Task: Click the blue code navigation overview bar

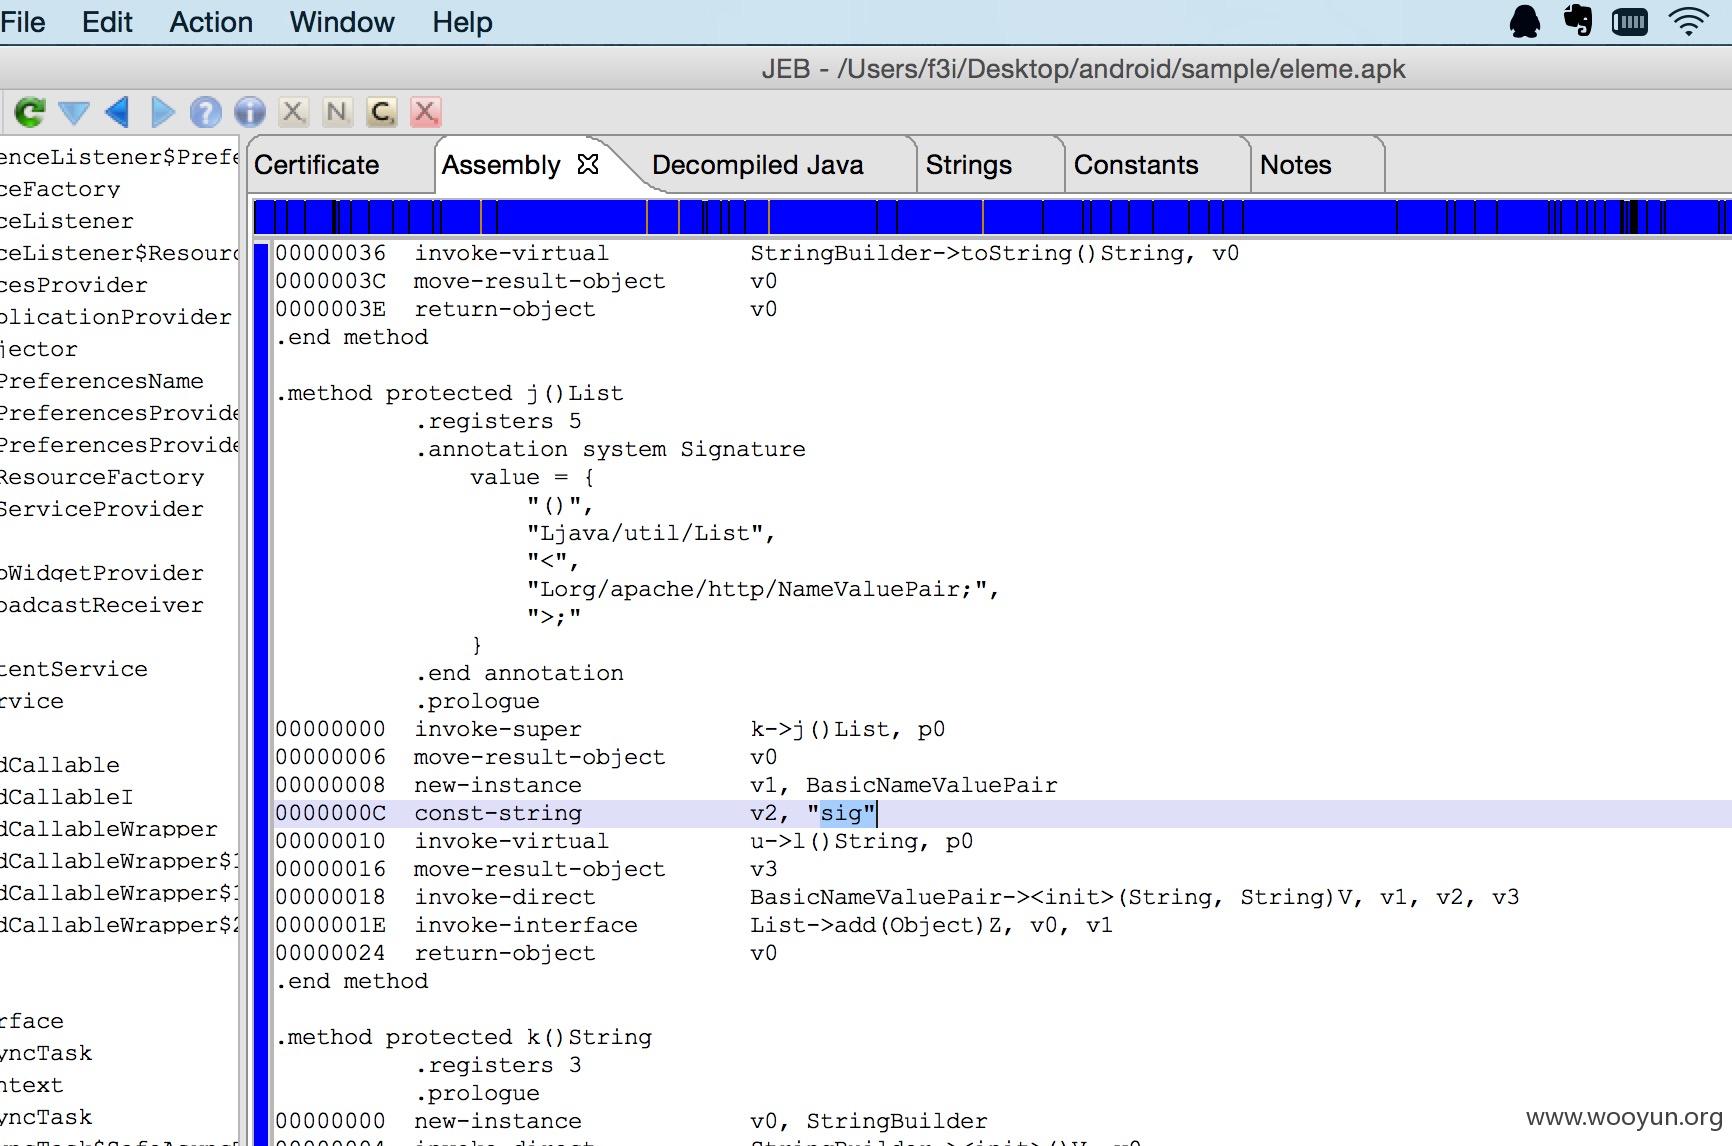Action: click(991, 217)
